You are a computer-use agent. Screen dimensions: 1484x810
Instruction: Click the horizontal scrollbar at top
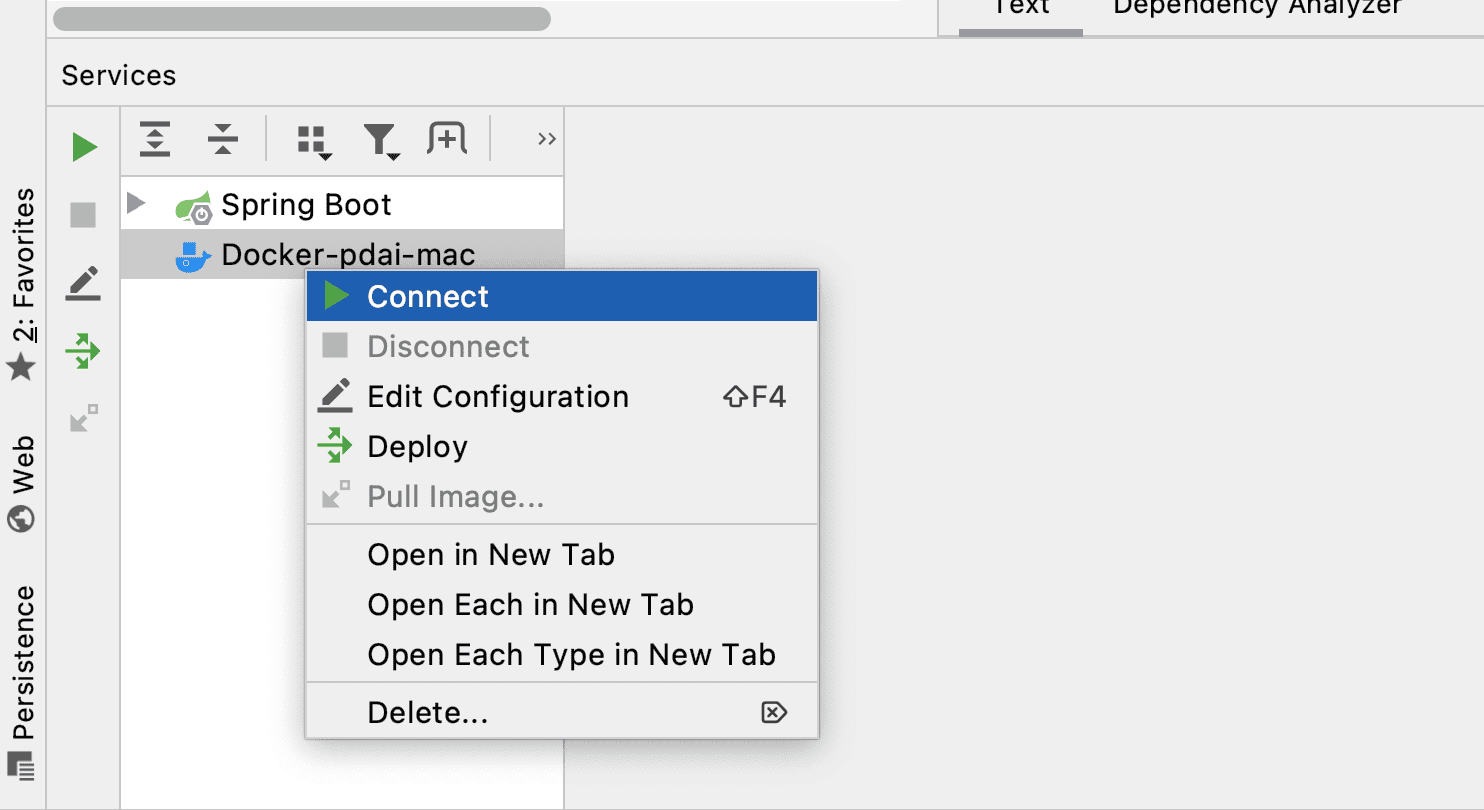point(302,19)
